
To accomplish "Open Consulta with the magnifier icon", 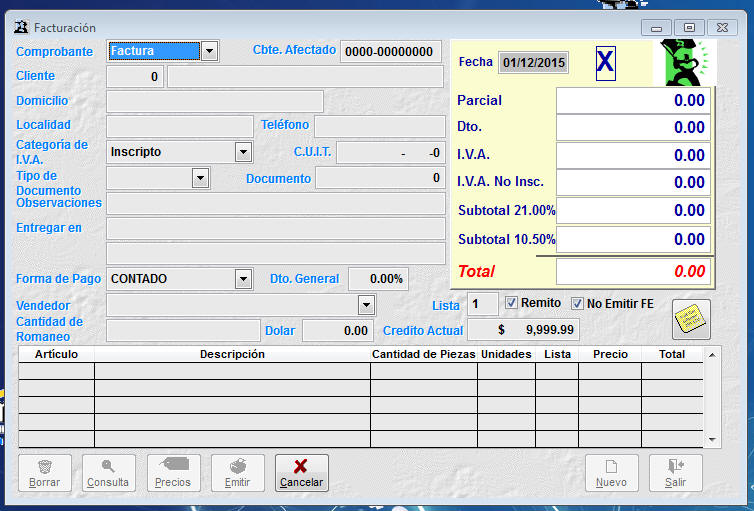I will point(108,472).
